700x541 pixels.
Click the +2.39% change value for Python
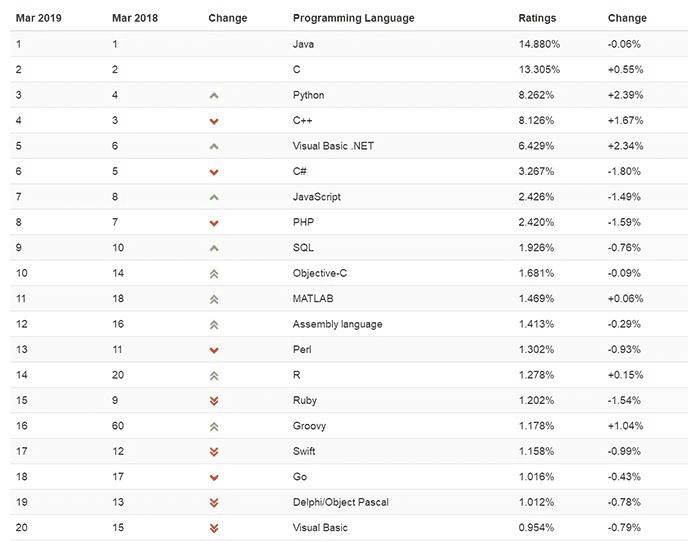pos(625,95)
